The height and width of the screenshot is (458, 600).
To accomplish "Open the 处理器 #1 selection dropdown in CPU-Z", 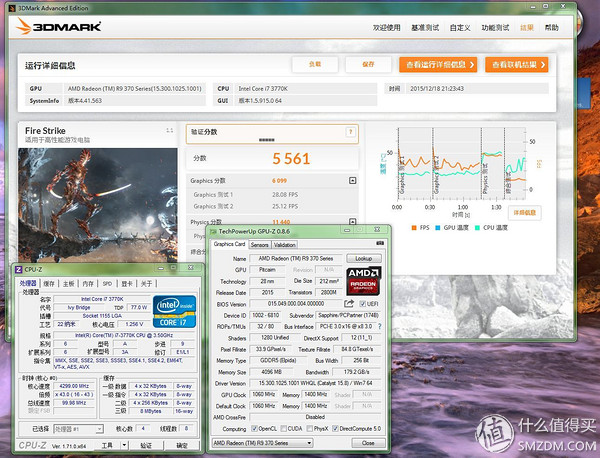I will [x=99, y=429].
